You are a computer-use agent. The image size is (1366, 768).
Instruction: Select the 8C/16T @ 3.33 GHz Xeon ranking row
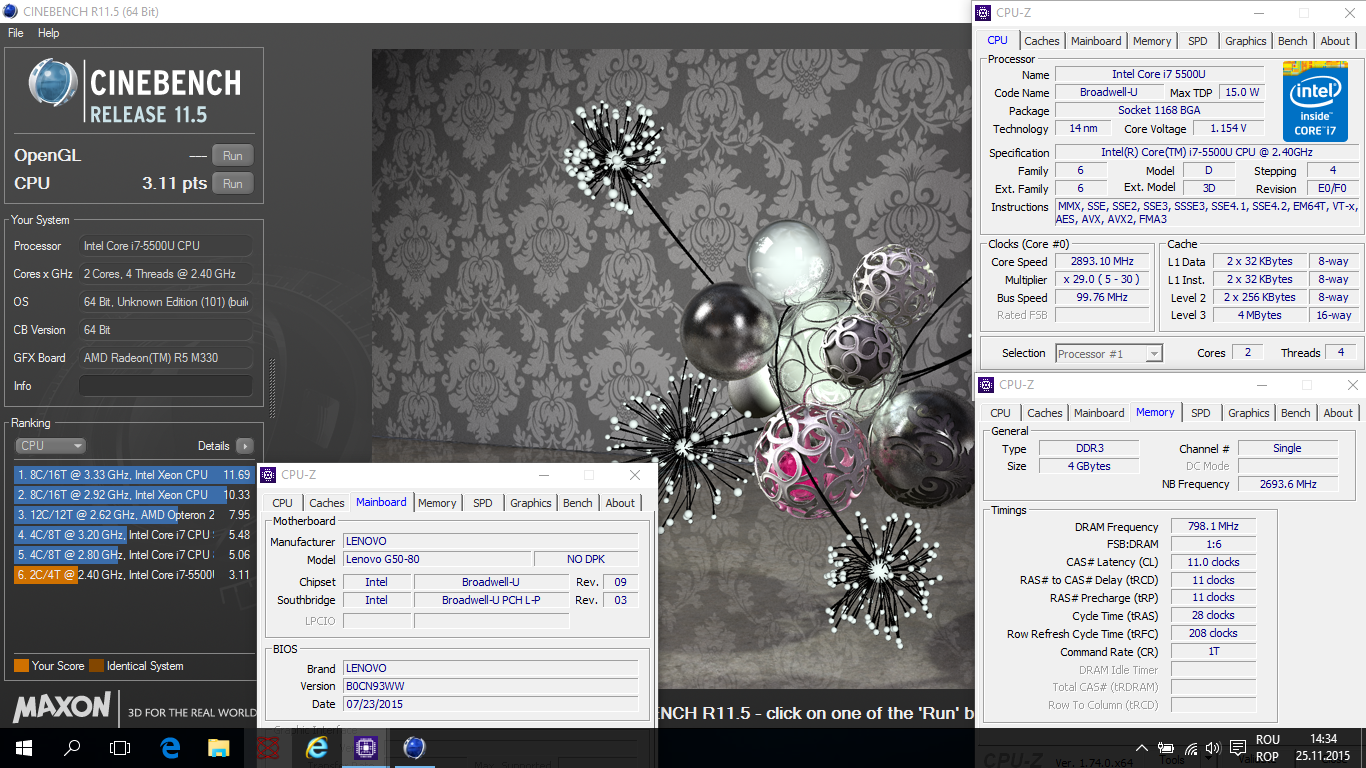[x=133, y=475]
